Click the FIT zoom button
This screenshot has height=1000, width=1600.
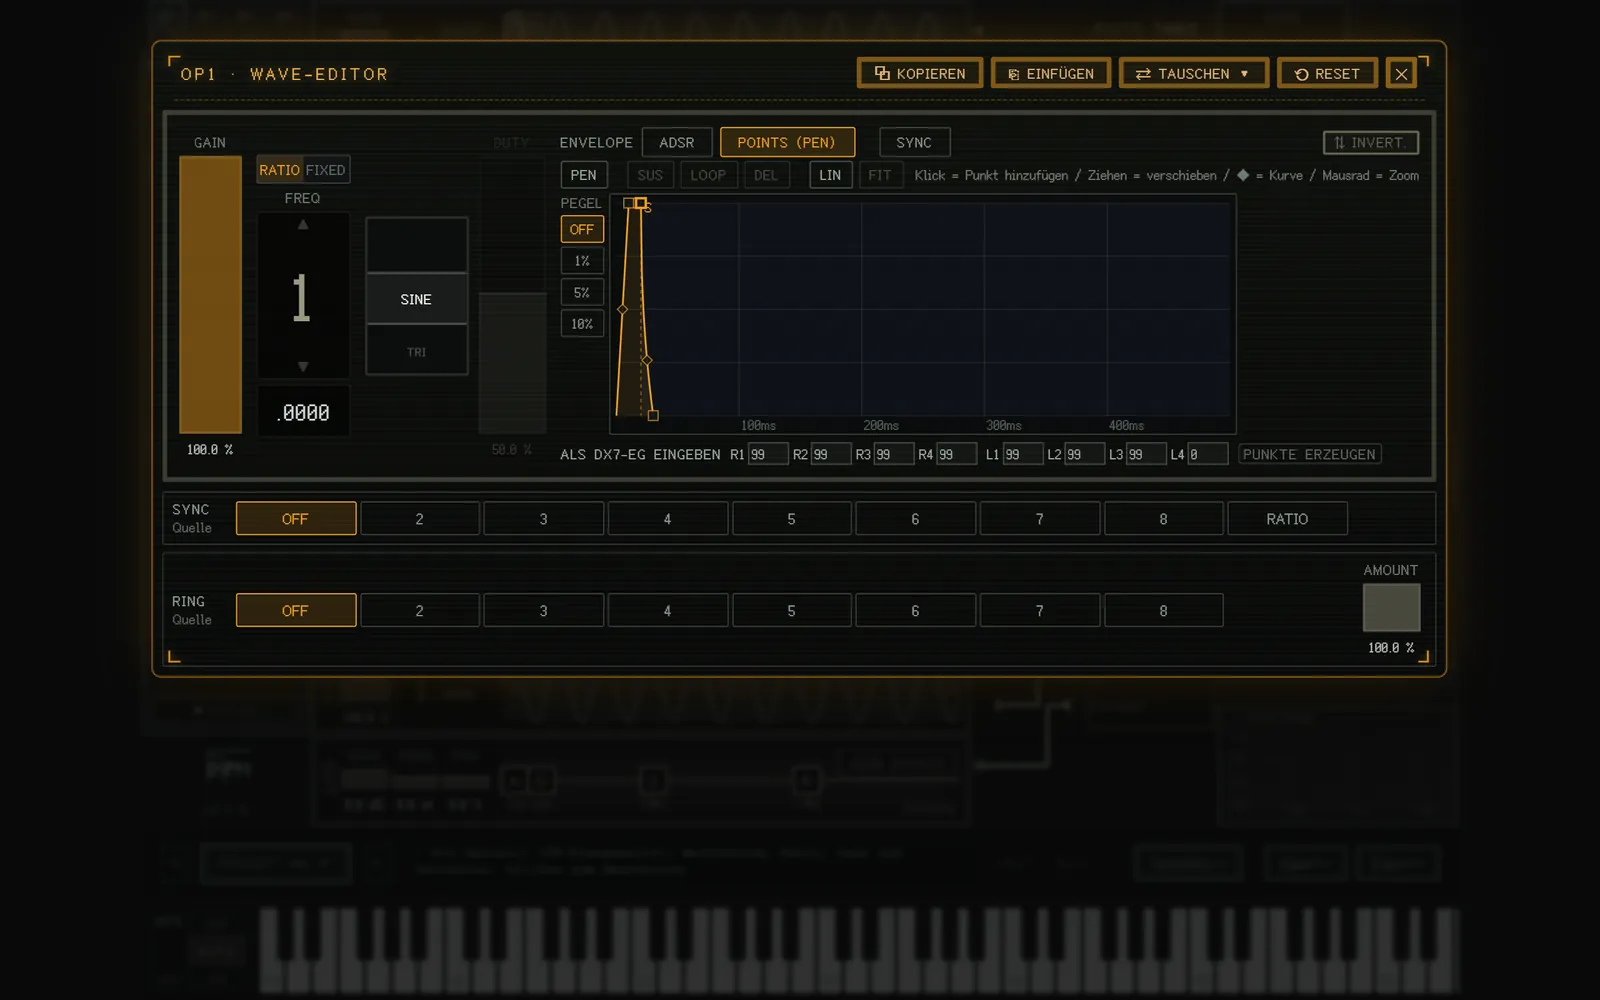(x=880, y=175)
